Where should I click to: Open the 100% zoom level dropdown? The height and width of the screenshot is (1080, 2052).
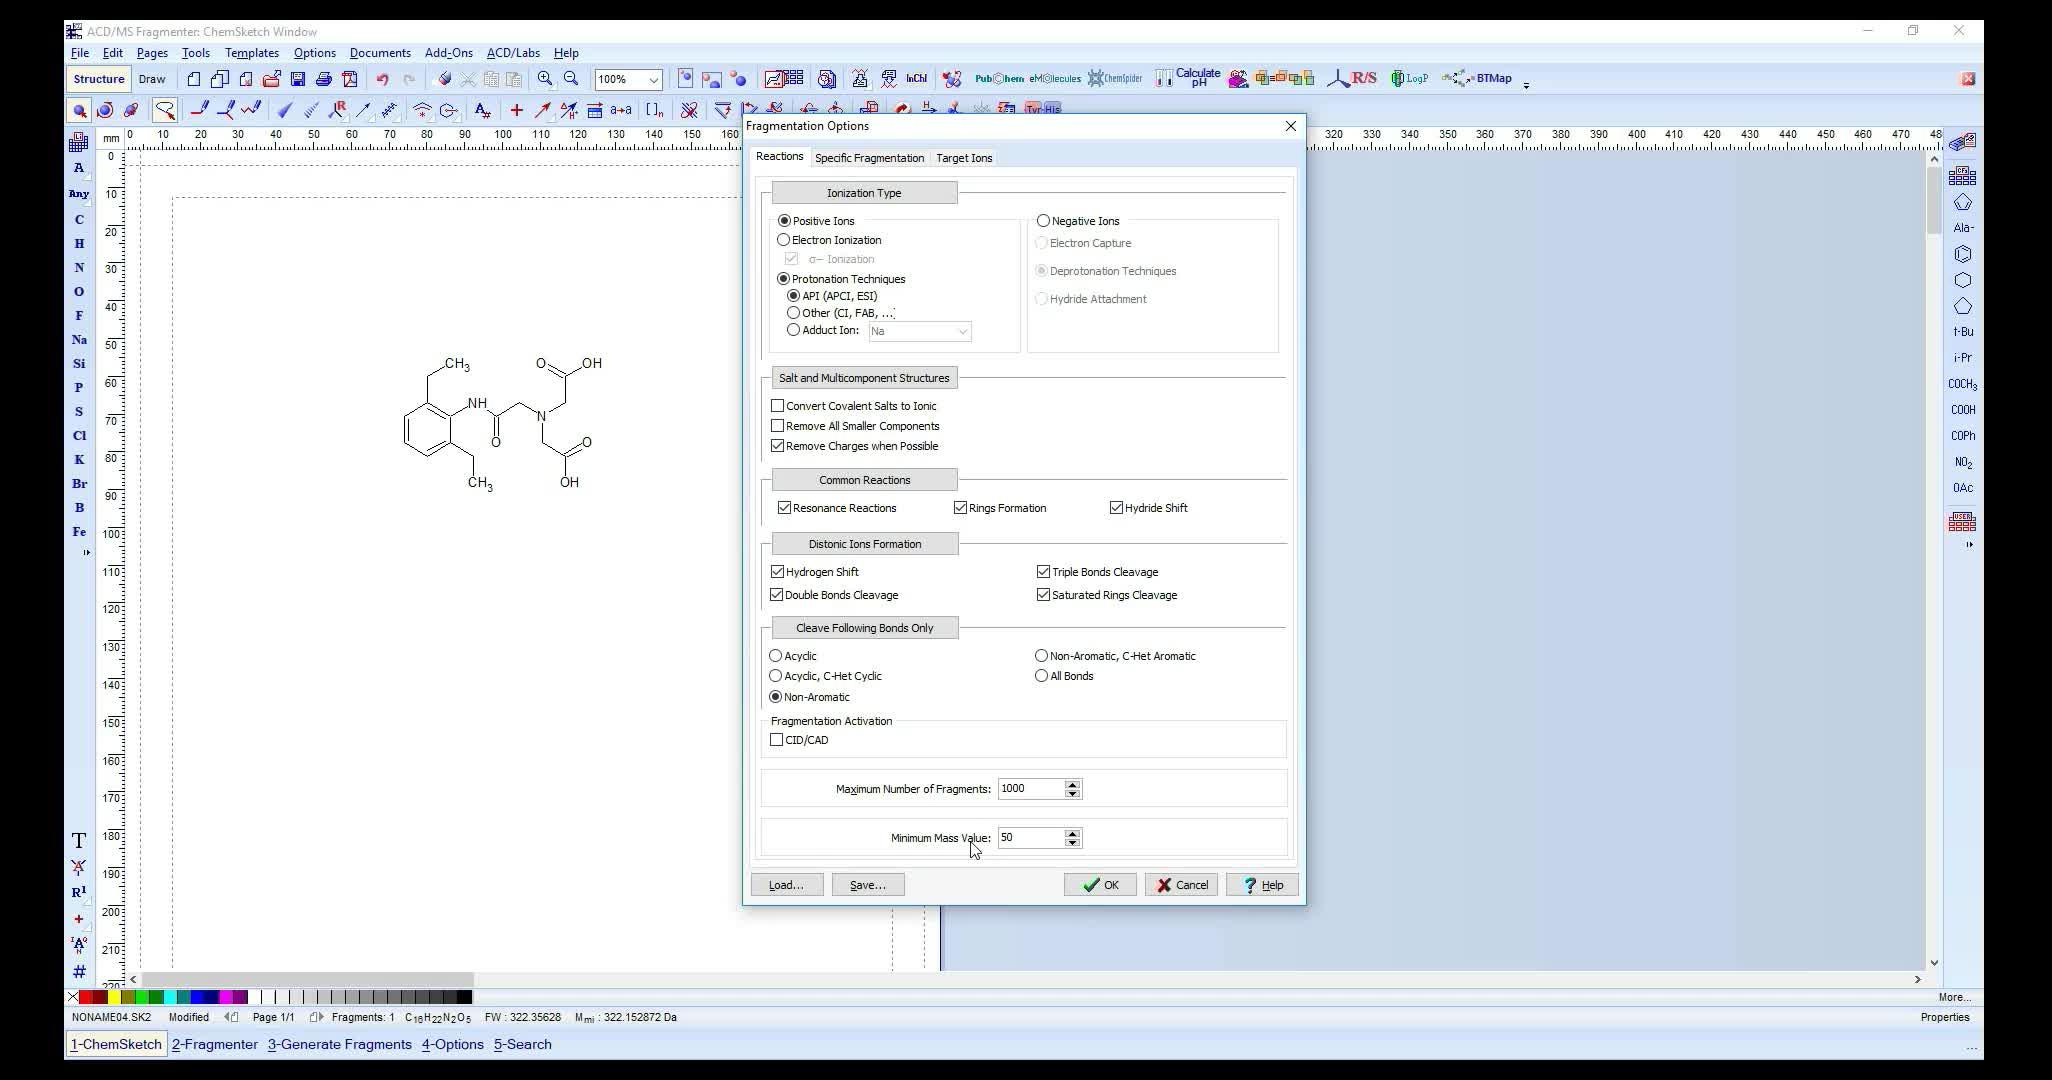pyautogui.click(x=653, y=80)
